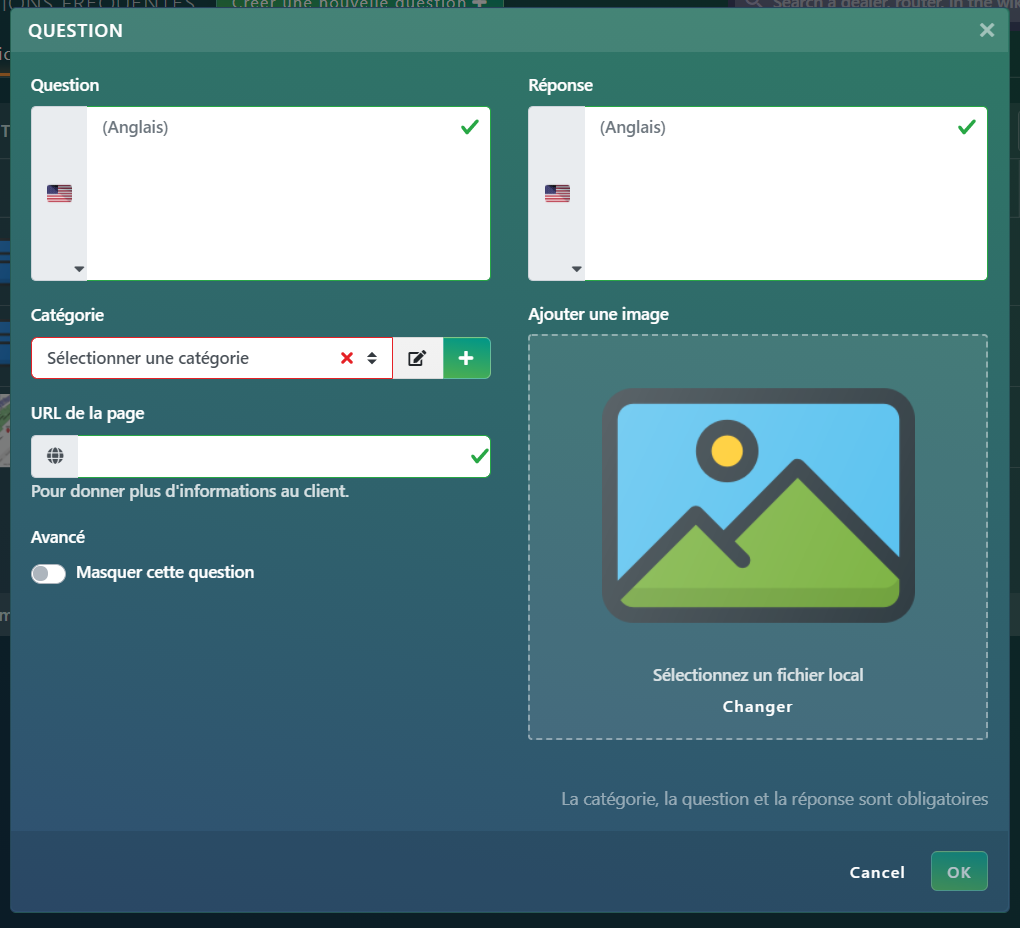
Task: Click Sélectionnez un fichier local text
Action: (757, 675)
